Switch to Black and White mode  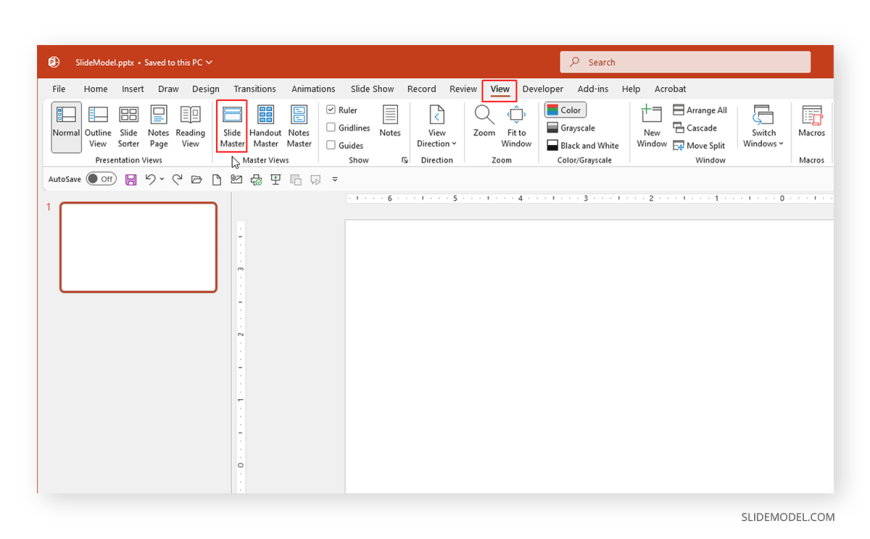583,145
